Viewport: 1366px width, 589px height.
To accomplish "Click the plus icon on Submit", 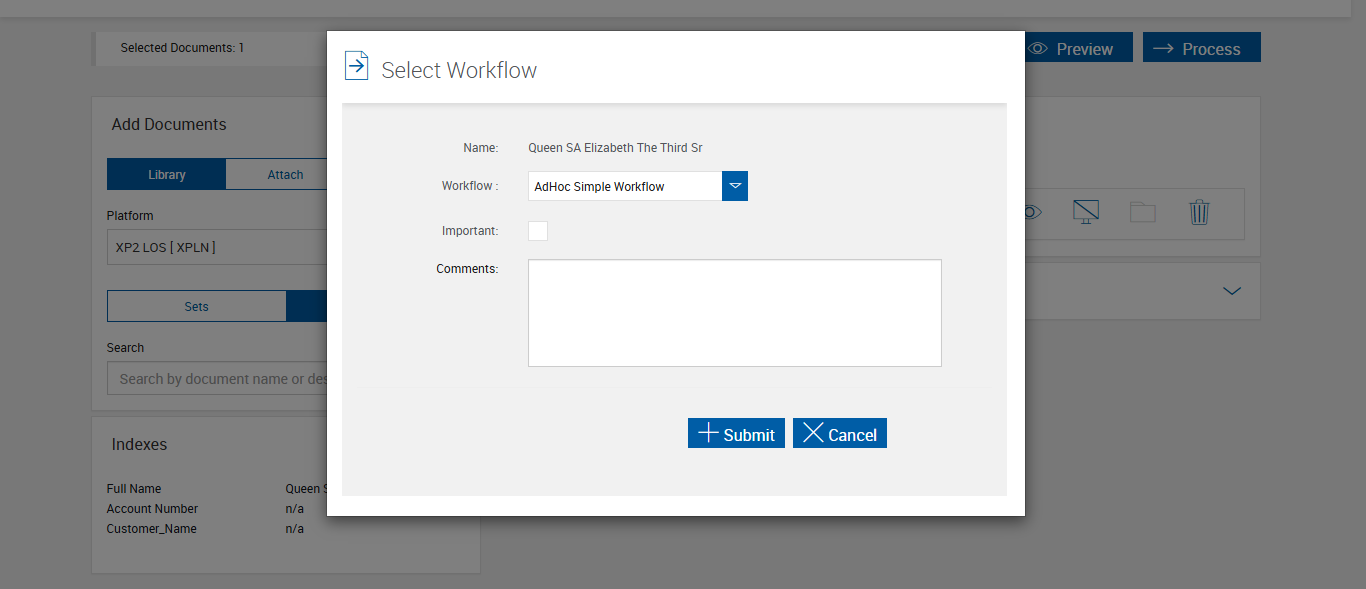I will click(708, 433).
